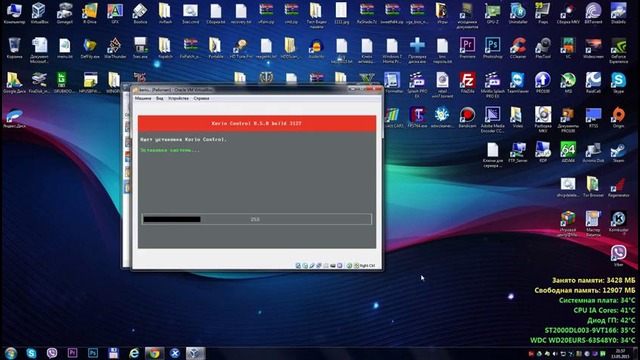Viewport: 640px width, 360px height.
Task: Switch to VirtualBox cube taskbar button
Action: click(x=195, y=353)
